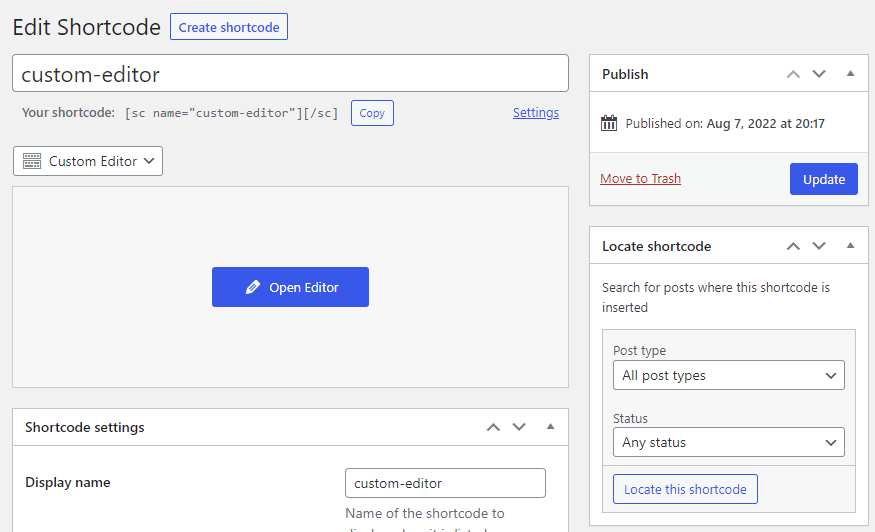
Task: Collapse the Locate shortcode panel
Action: [x=850, y=245]
